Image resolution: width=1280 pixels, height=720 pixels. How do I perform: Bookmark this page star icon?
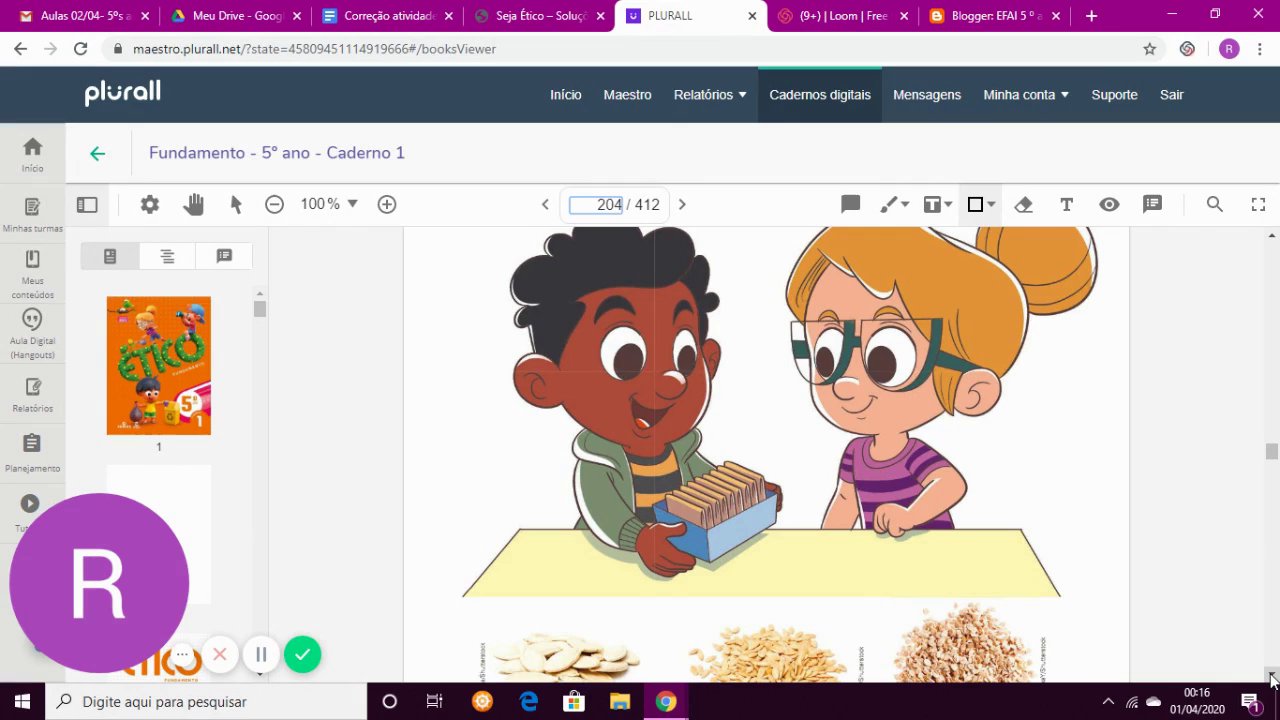pos(1150,48)
